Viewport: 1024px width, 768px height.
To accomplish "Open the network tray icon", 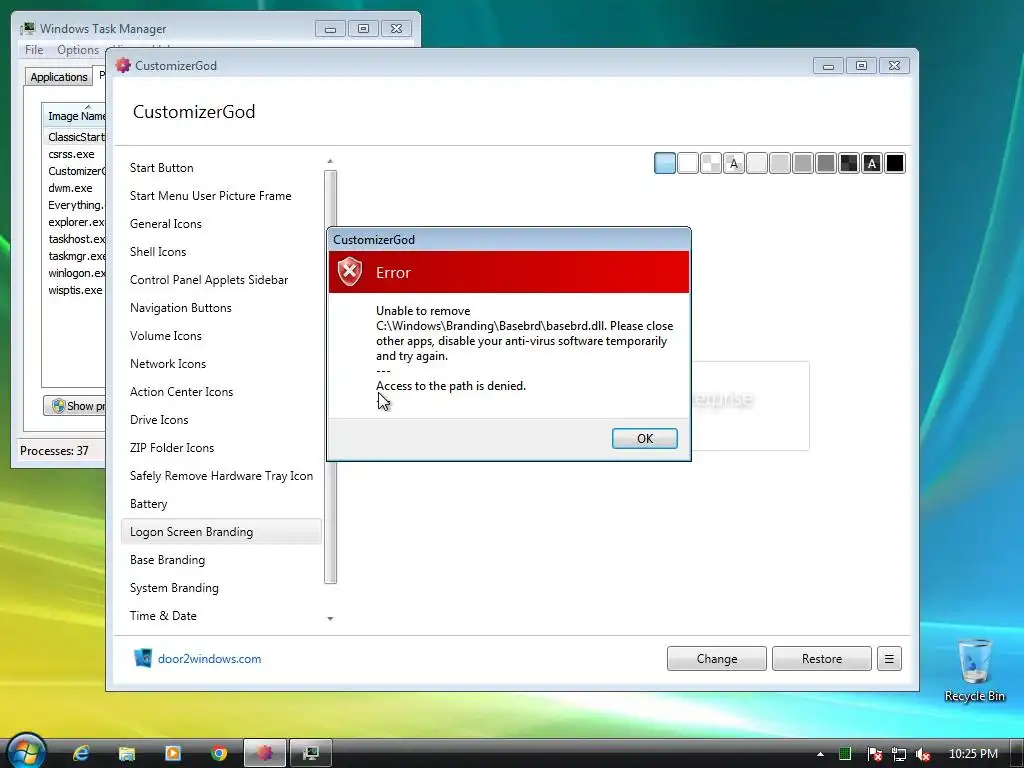I will pos(899,754).
